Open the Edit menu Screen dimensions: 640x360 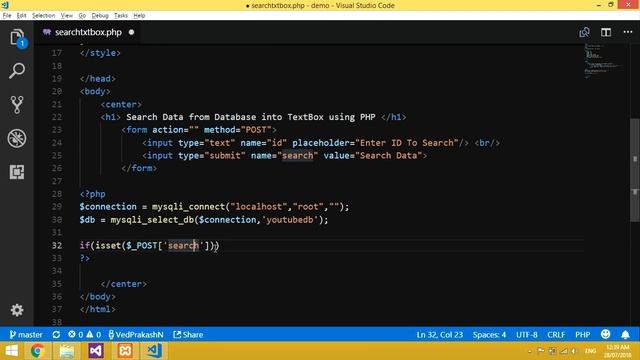tap(21, 16)
